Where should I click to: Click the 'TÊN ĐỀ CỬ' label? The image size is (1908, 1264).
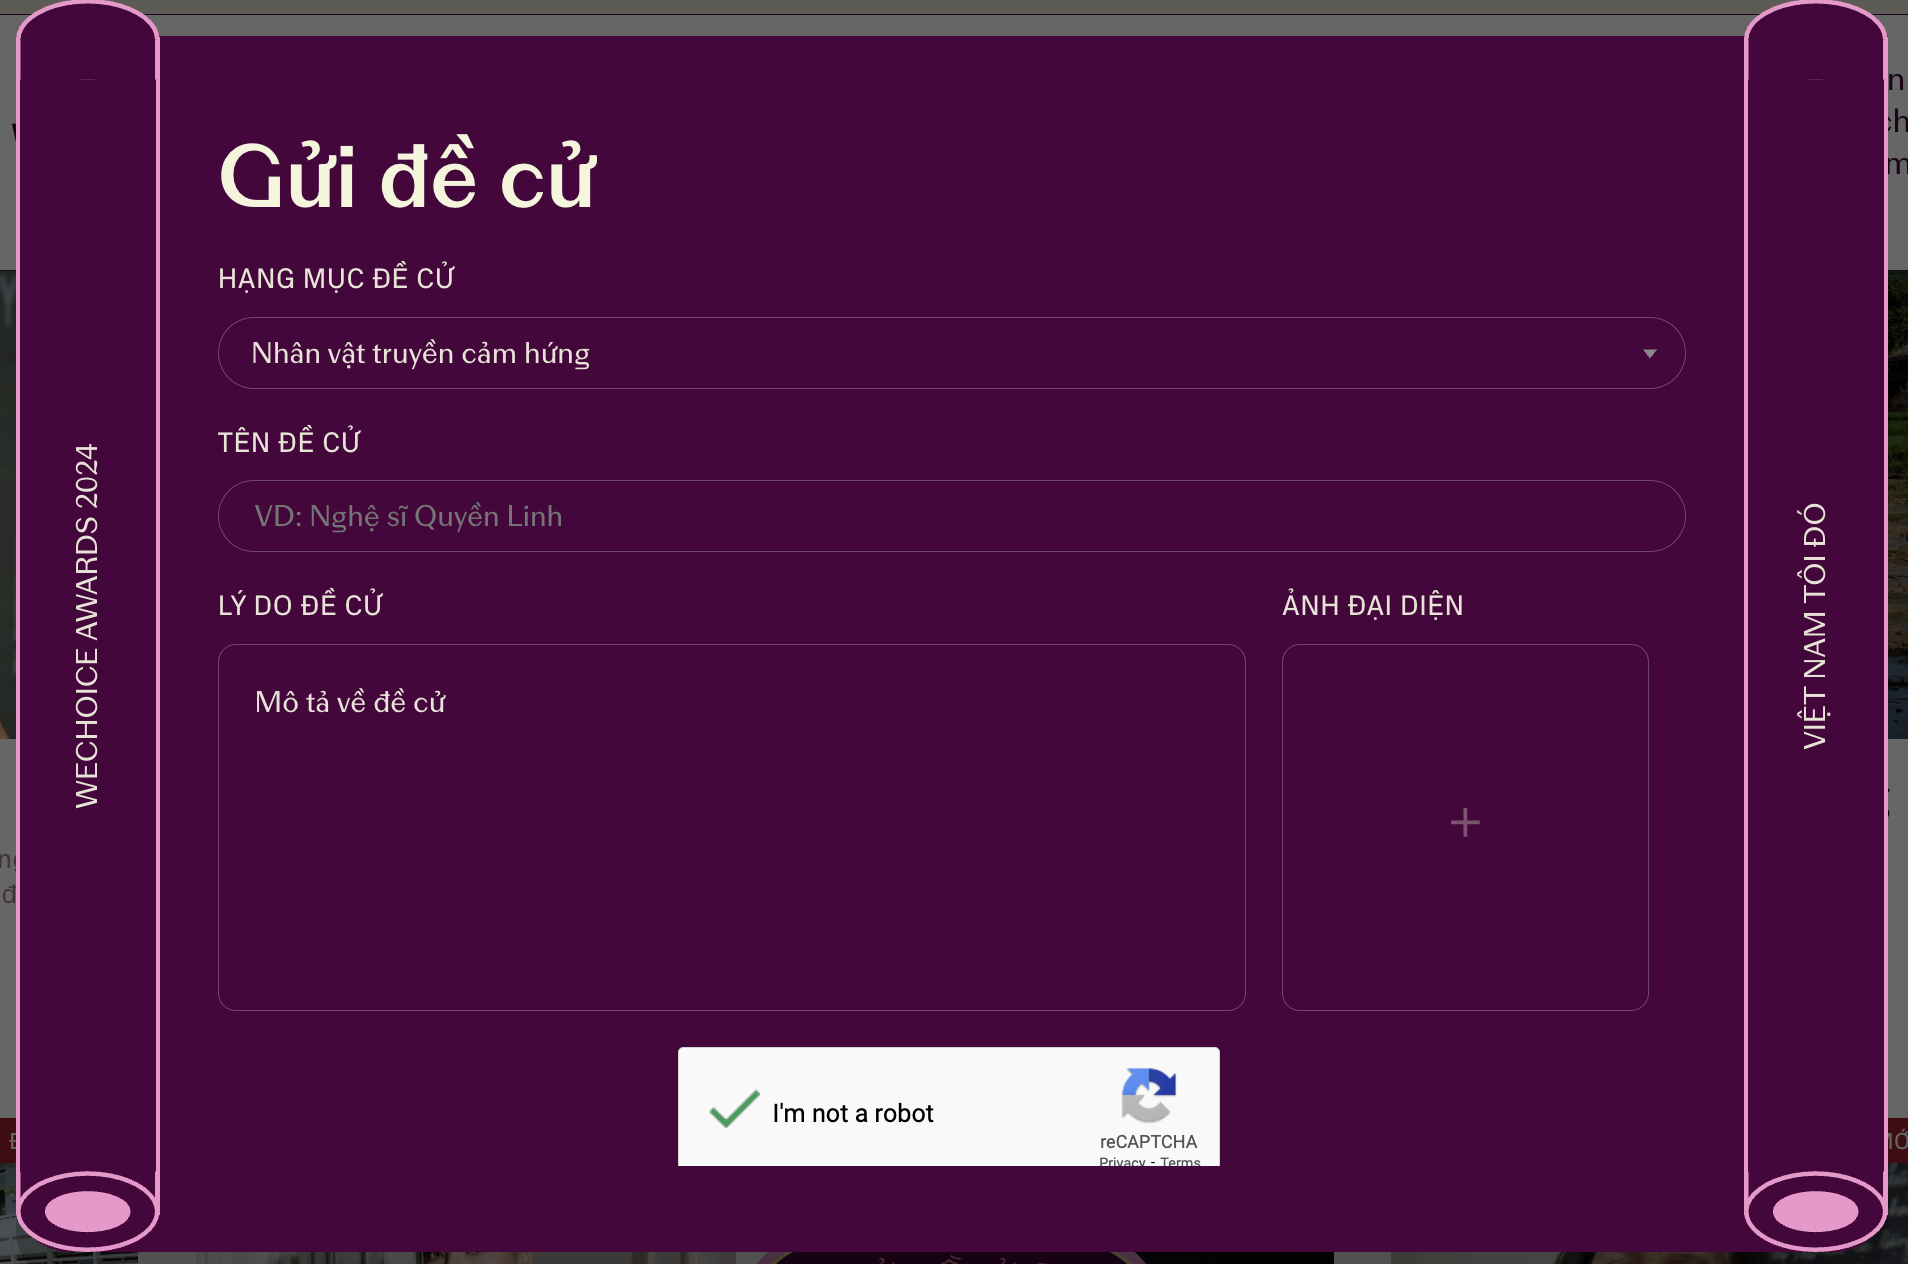click(x=289, y=442)
